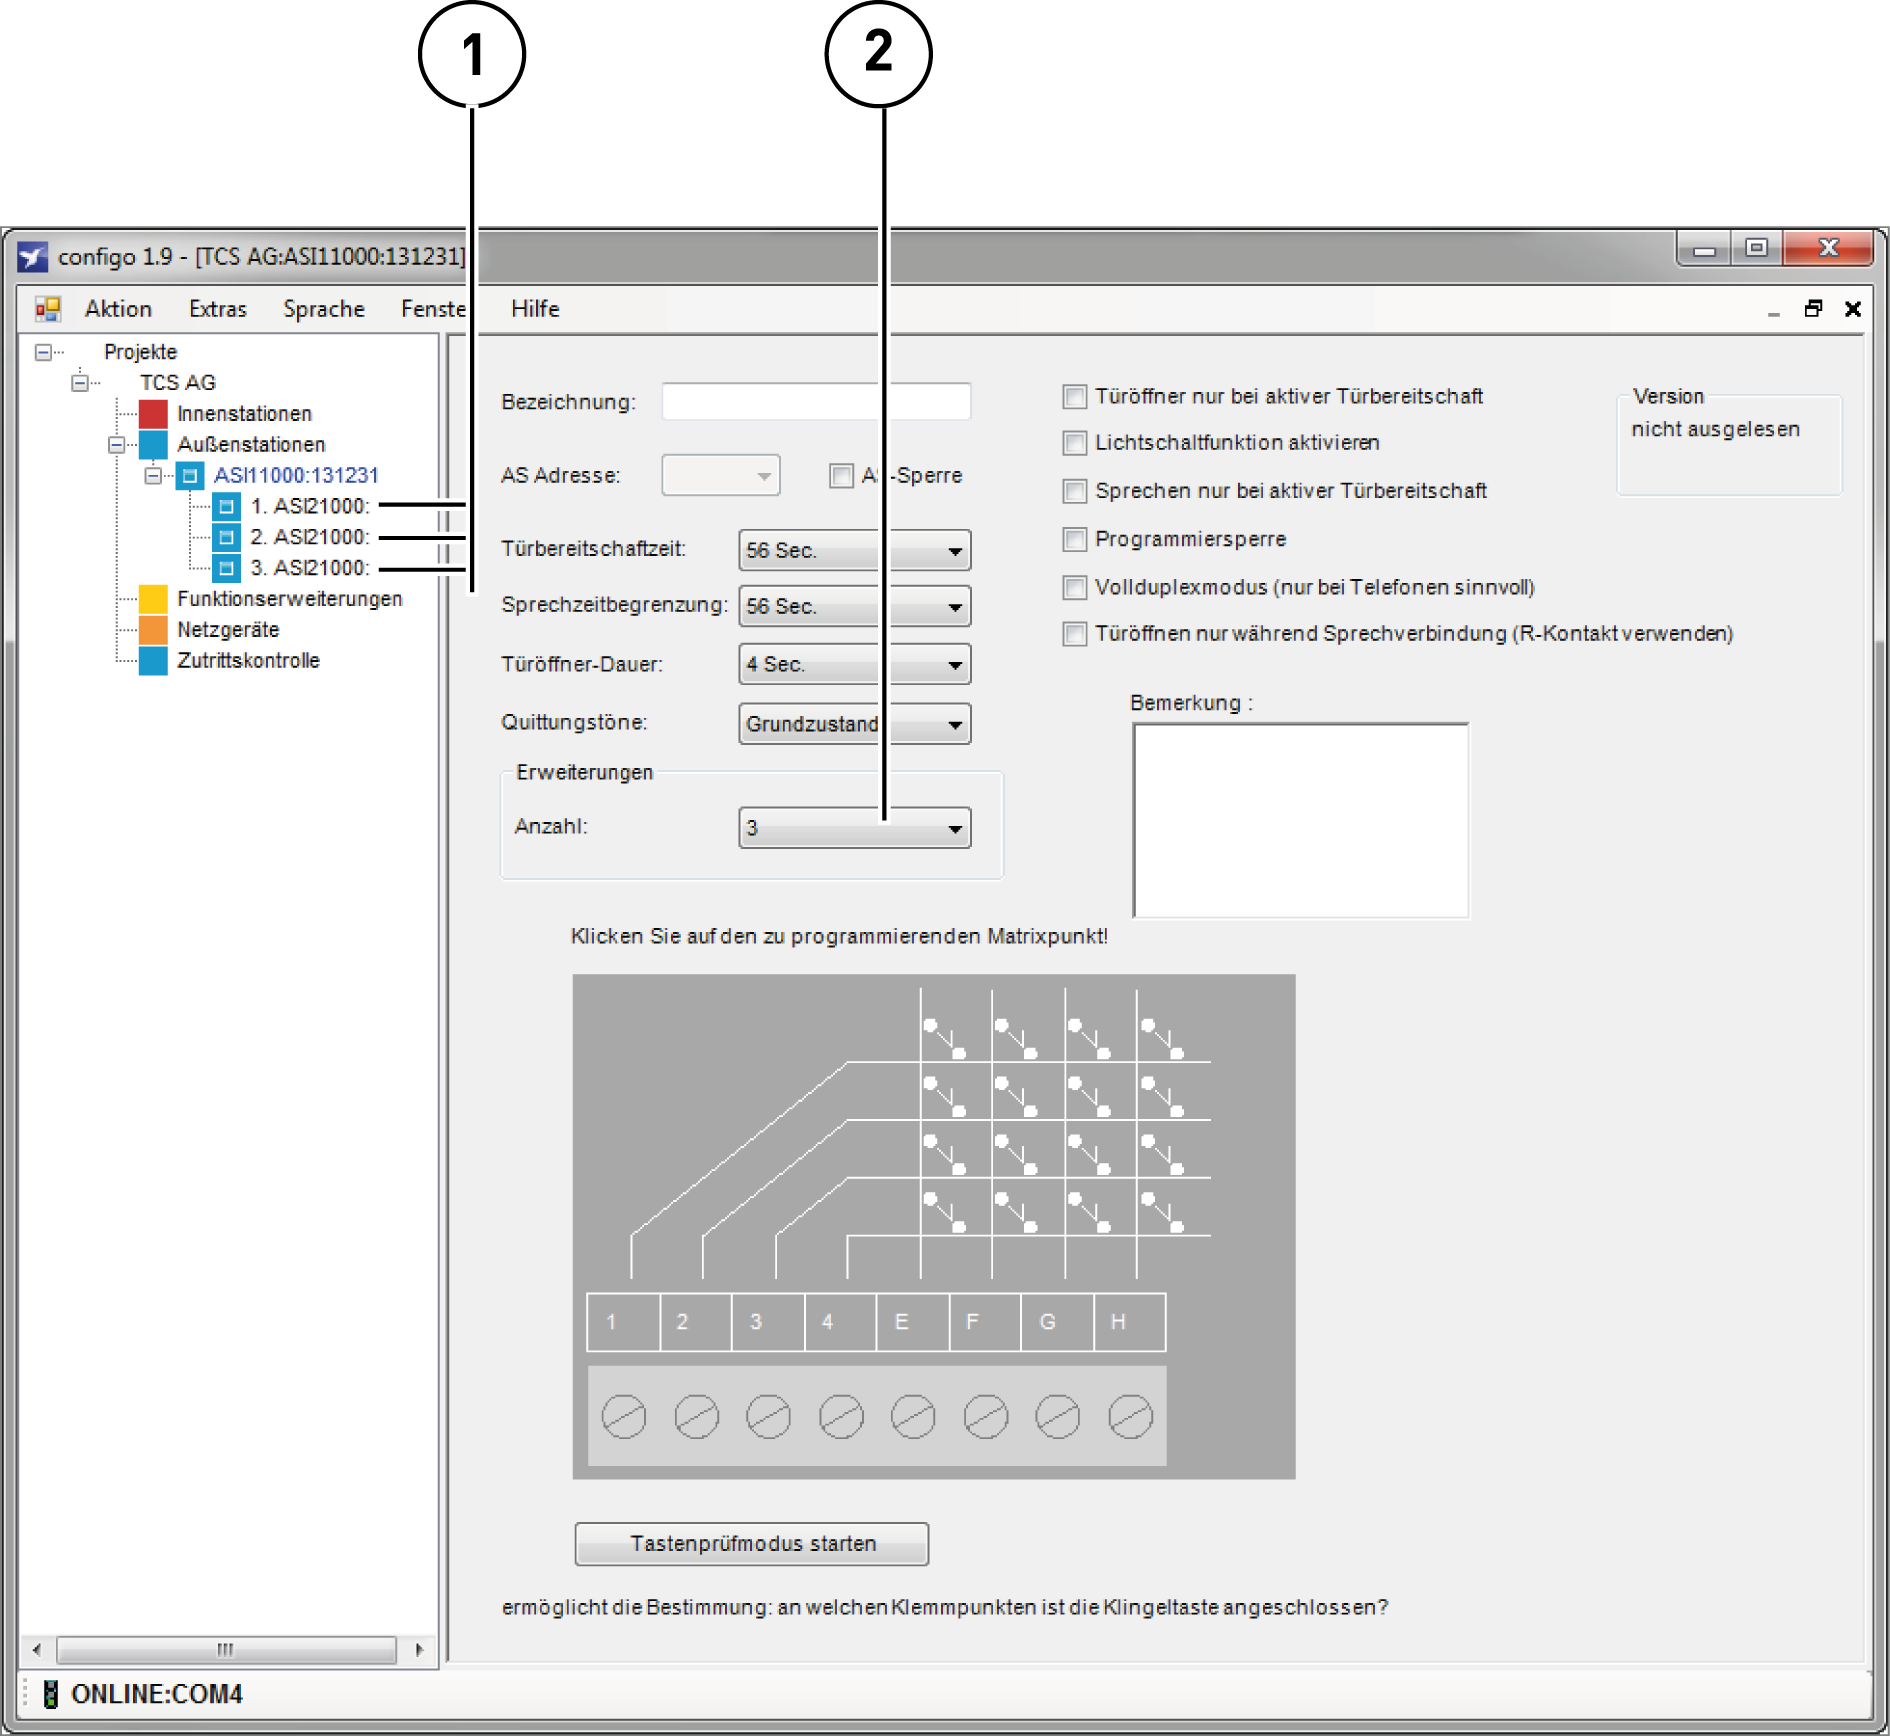Toggle the Programmiersperre checkbox
The image size is (1890, 1736).
(1075, 540)
